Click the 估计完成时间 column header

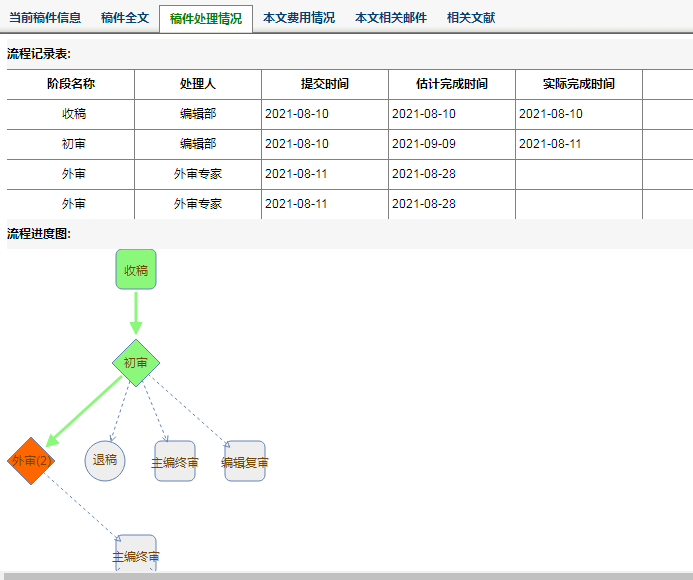click(452, 85)
